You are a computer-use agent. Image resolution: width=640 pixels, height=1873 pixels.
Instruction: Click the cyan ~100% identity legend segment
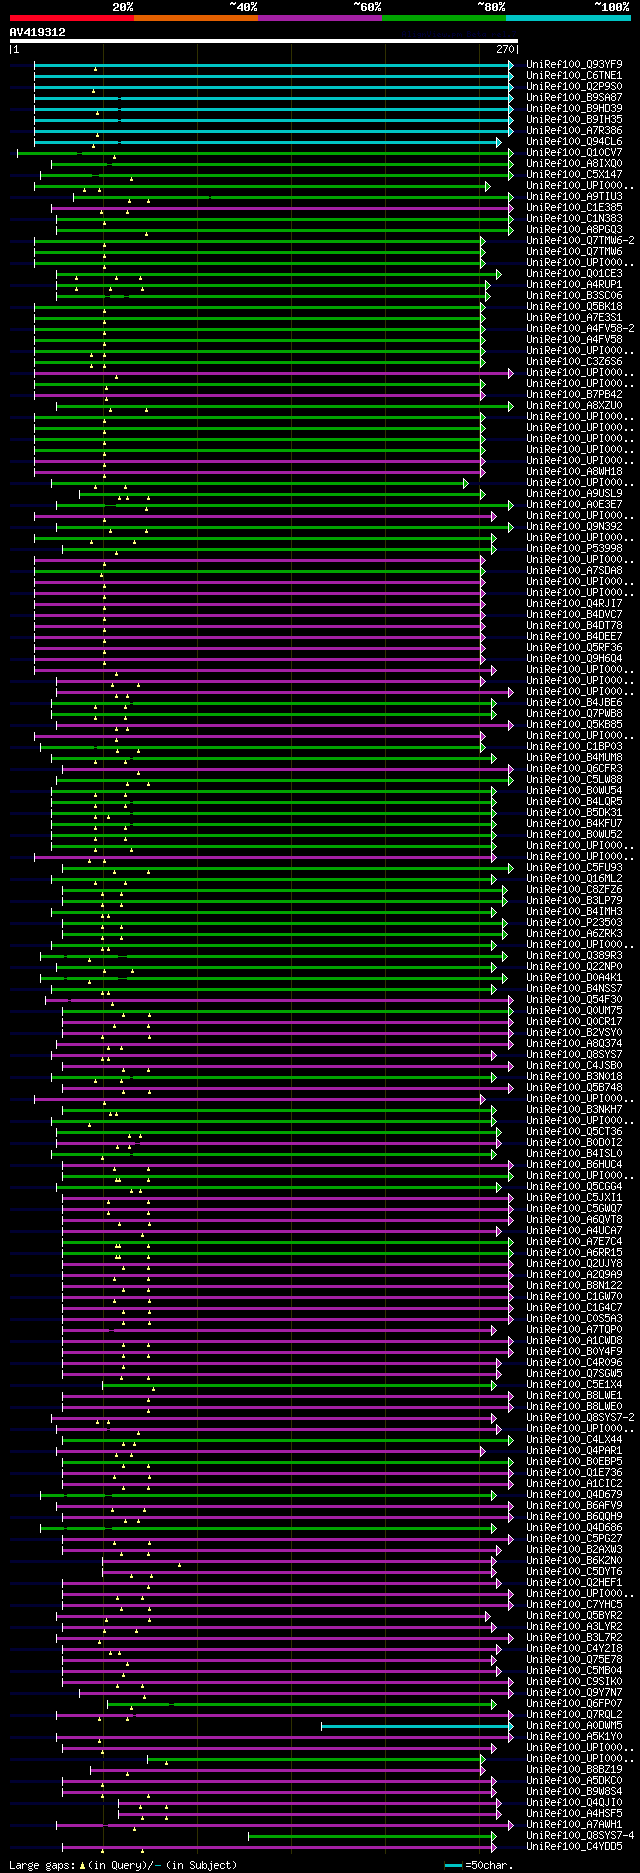[567, 17]
